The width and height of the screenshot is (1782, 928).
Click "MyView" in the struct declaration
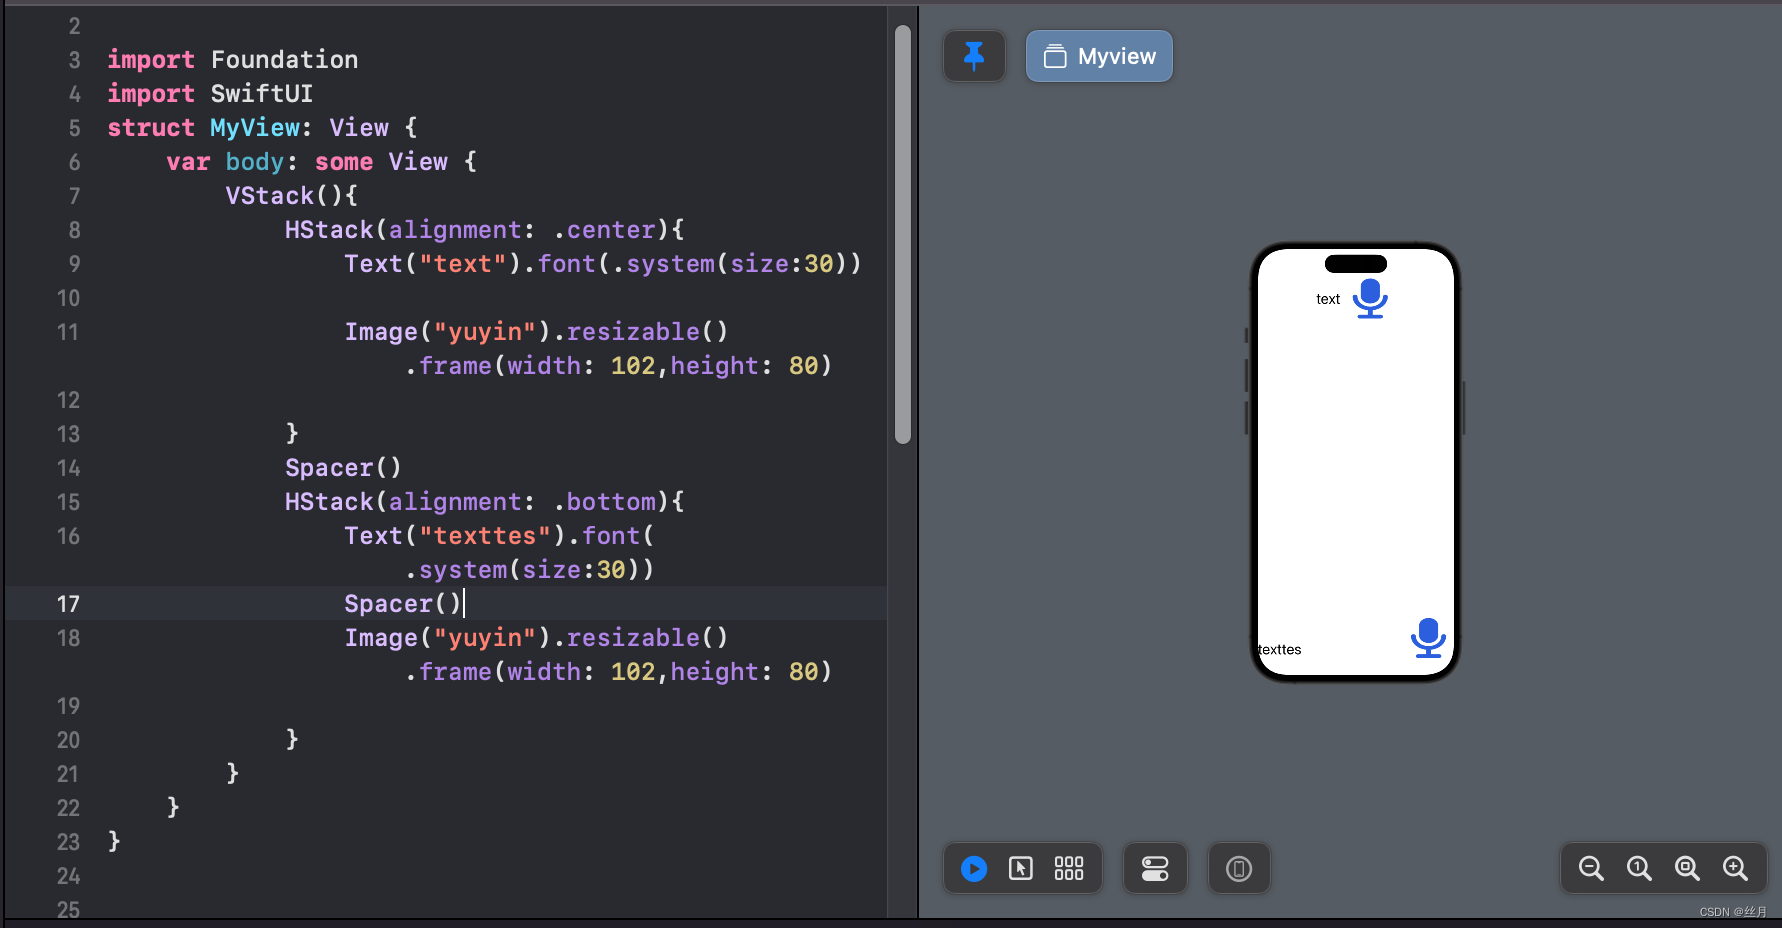click(255, 128)
